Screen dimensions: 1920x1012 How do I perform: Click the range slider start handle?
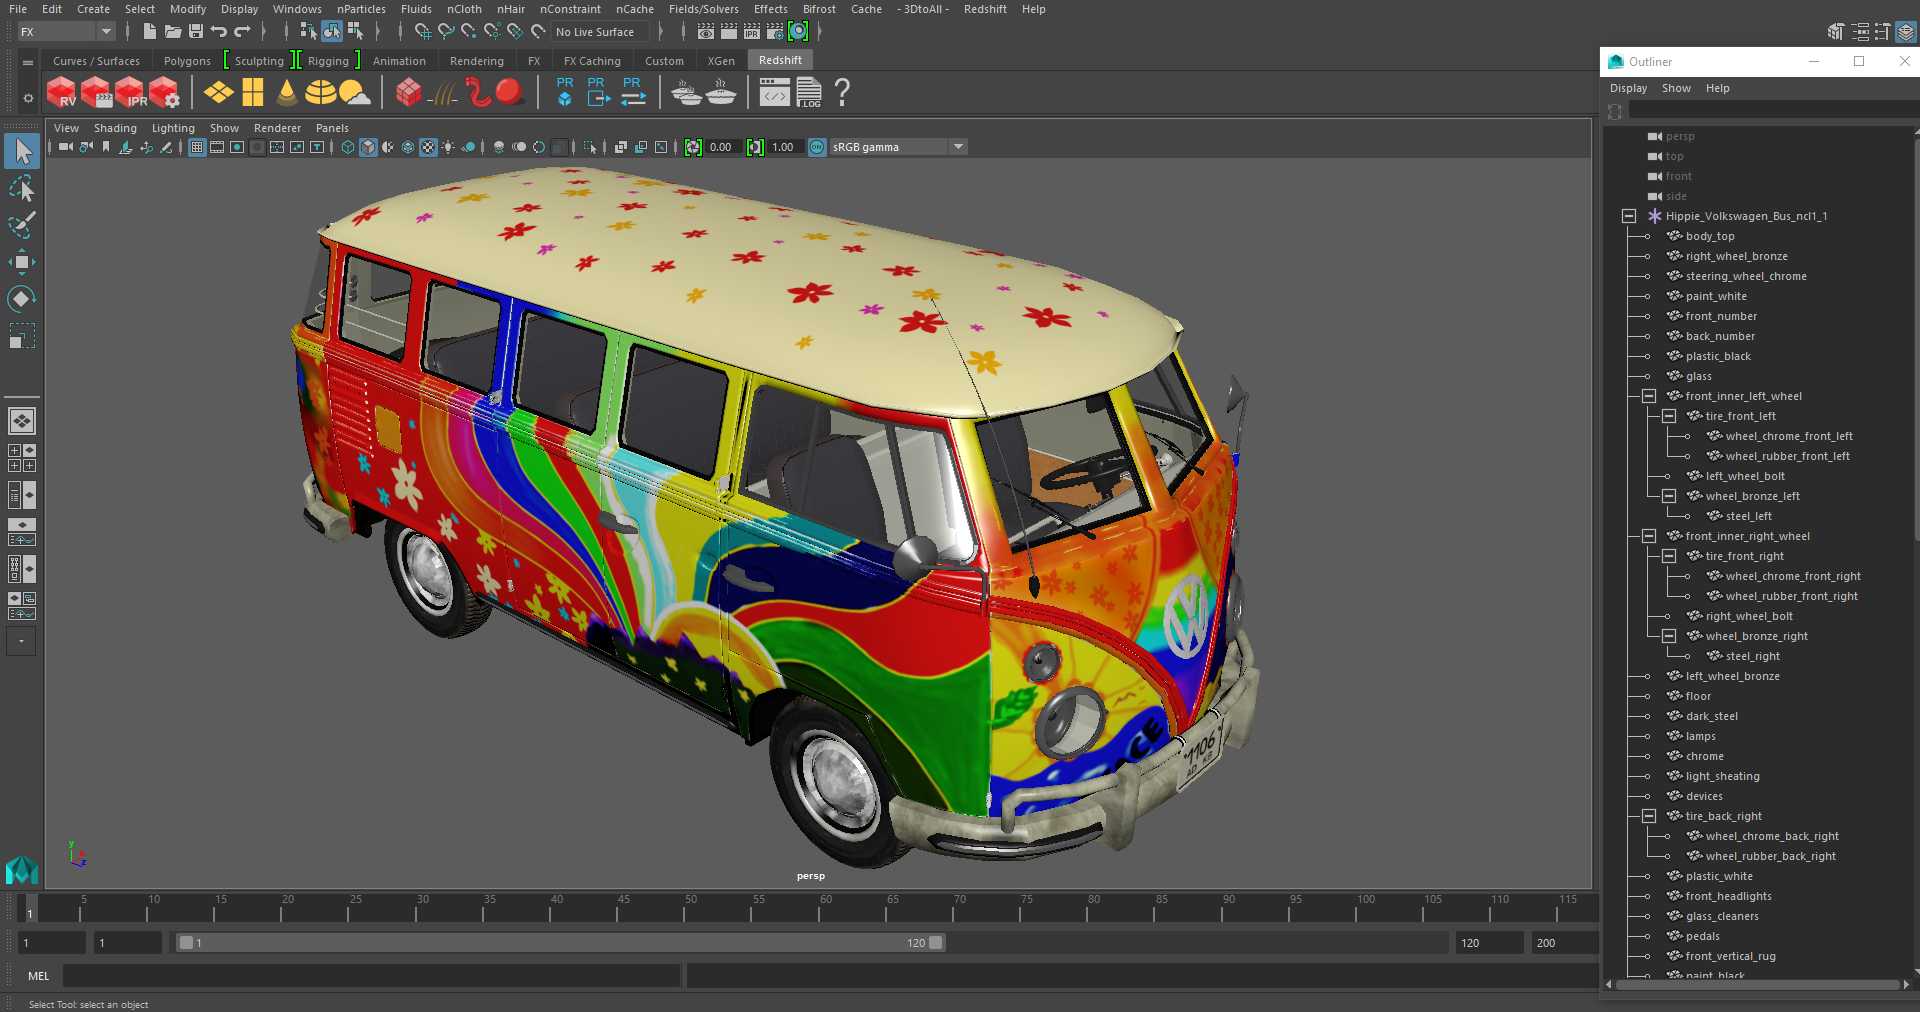(x=186, y=943)
